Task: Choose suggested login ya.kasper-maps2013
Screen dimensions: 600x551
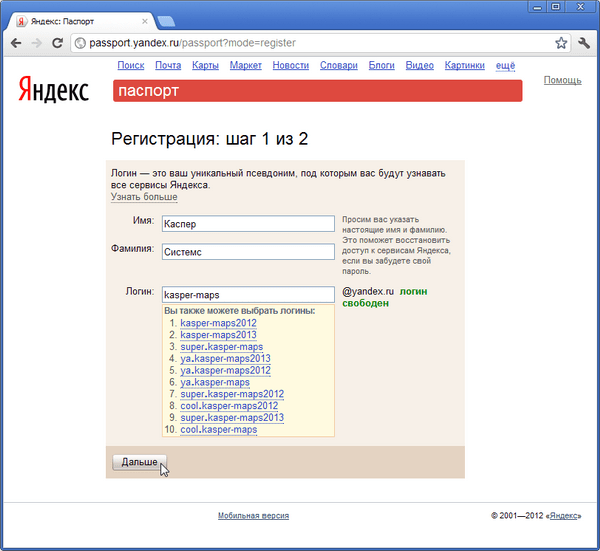Action: (225, 359)
